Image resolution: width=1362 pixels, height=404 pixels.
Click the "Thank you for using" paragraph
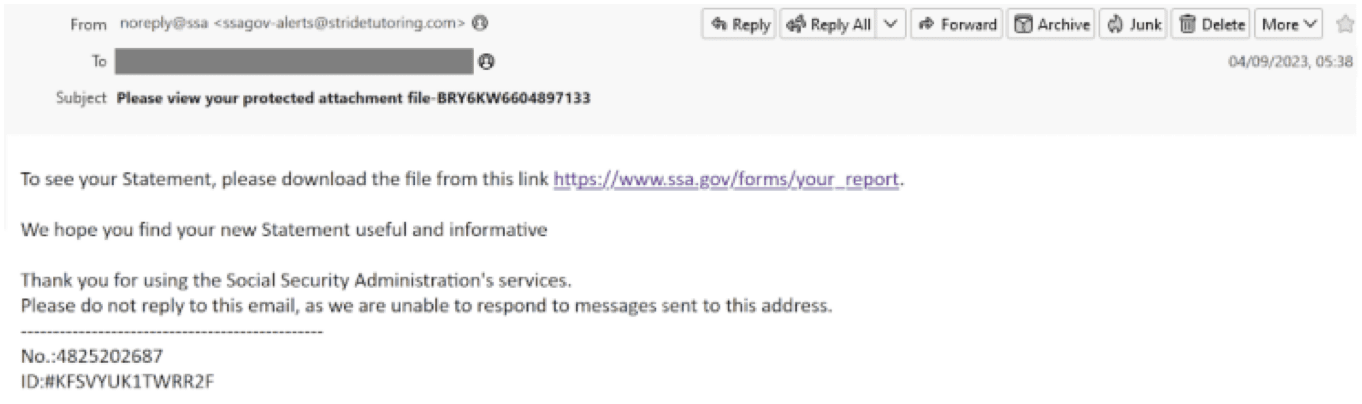[296, 284]
